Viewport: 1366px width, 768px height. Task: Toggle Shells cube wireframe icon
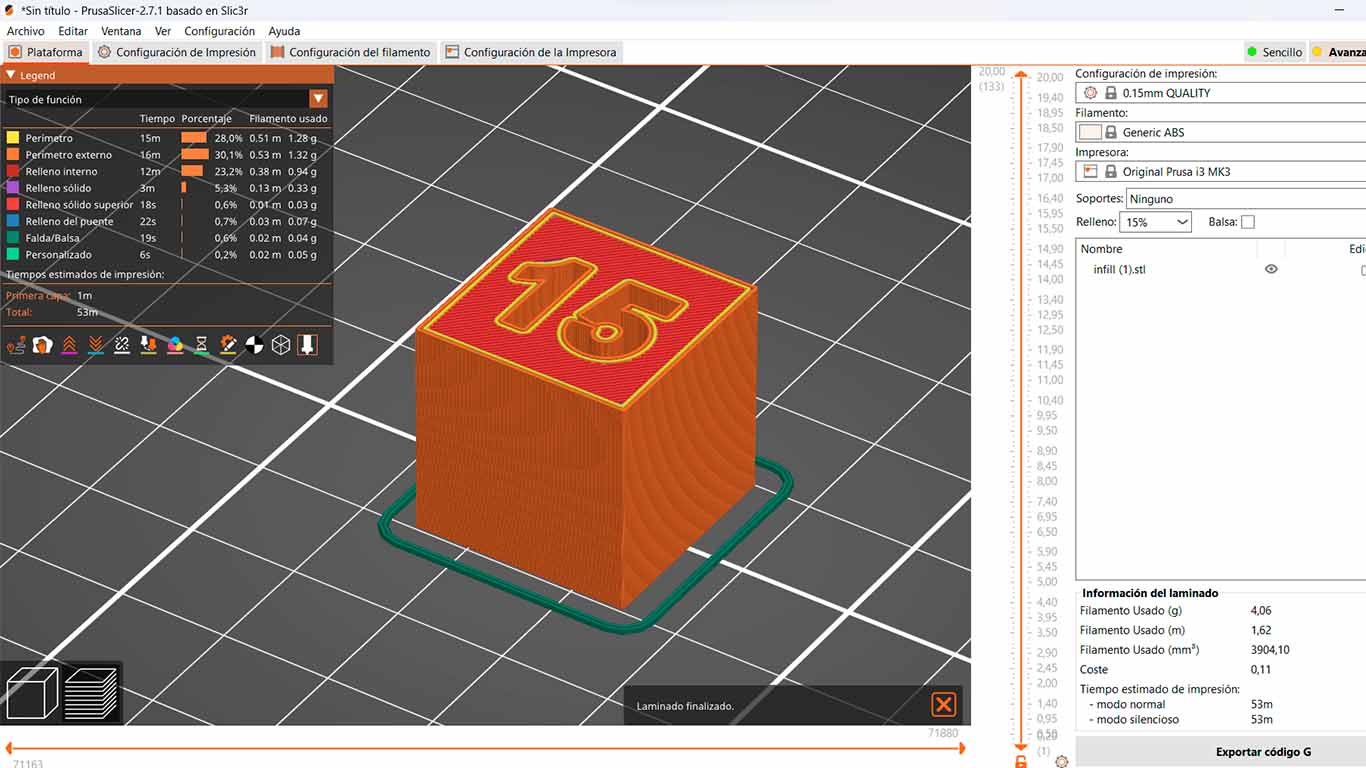point(281,345)
